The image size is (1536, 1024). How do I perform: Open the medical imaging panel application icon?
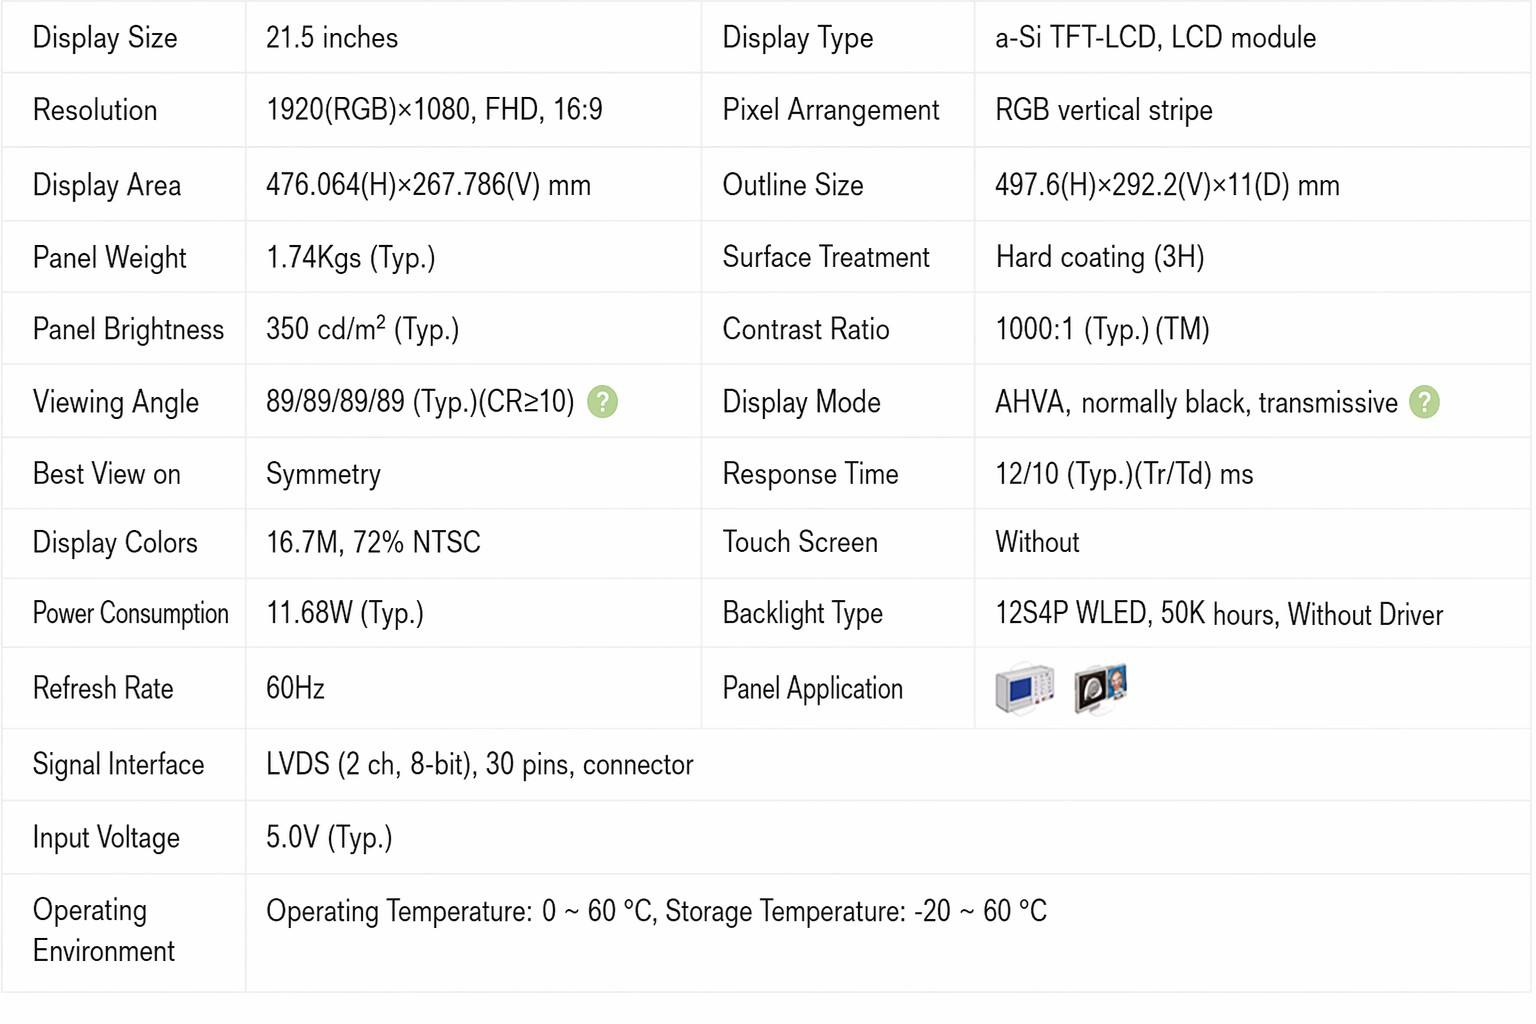[x=1100, y=688]
